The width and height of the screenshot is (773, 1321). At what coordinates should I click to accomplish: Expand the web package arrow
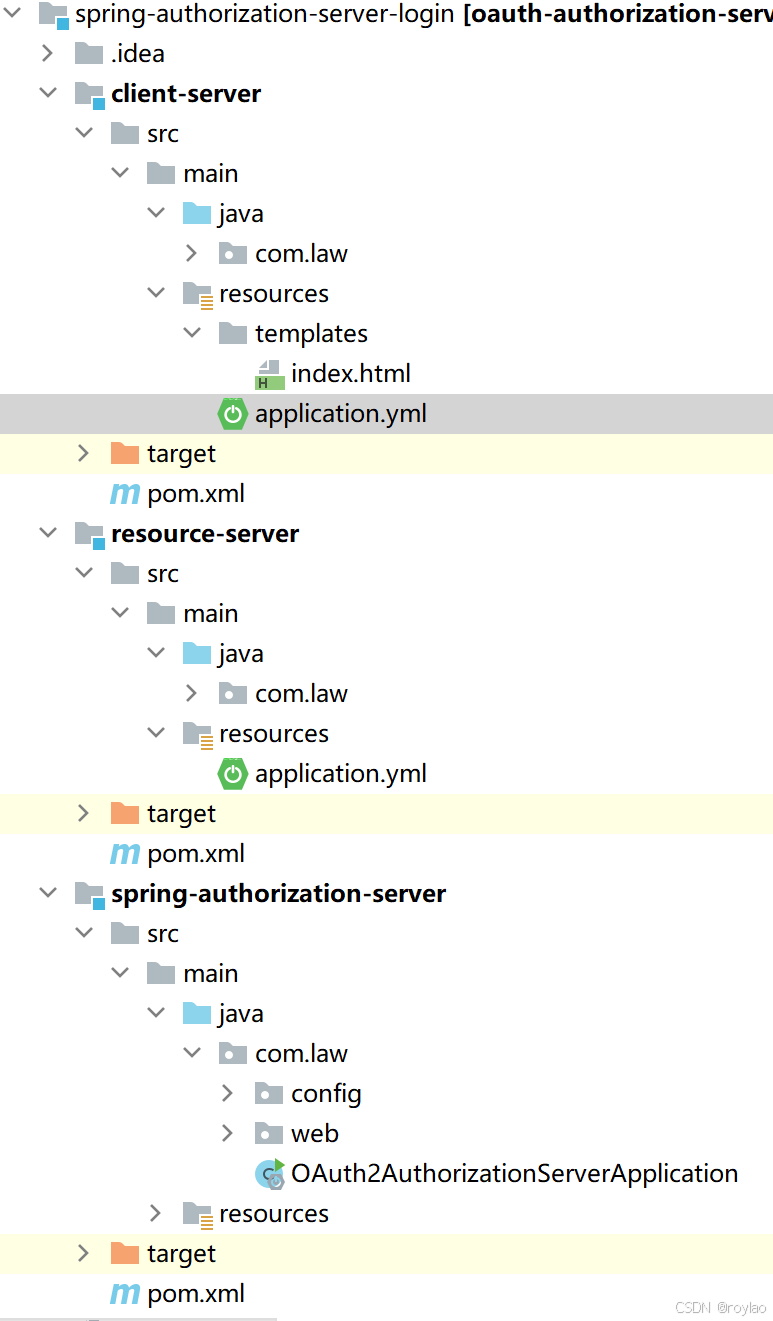(x=228, y=1133)
